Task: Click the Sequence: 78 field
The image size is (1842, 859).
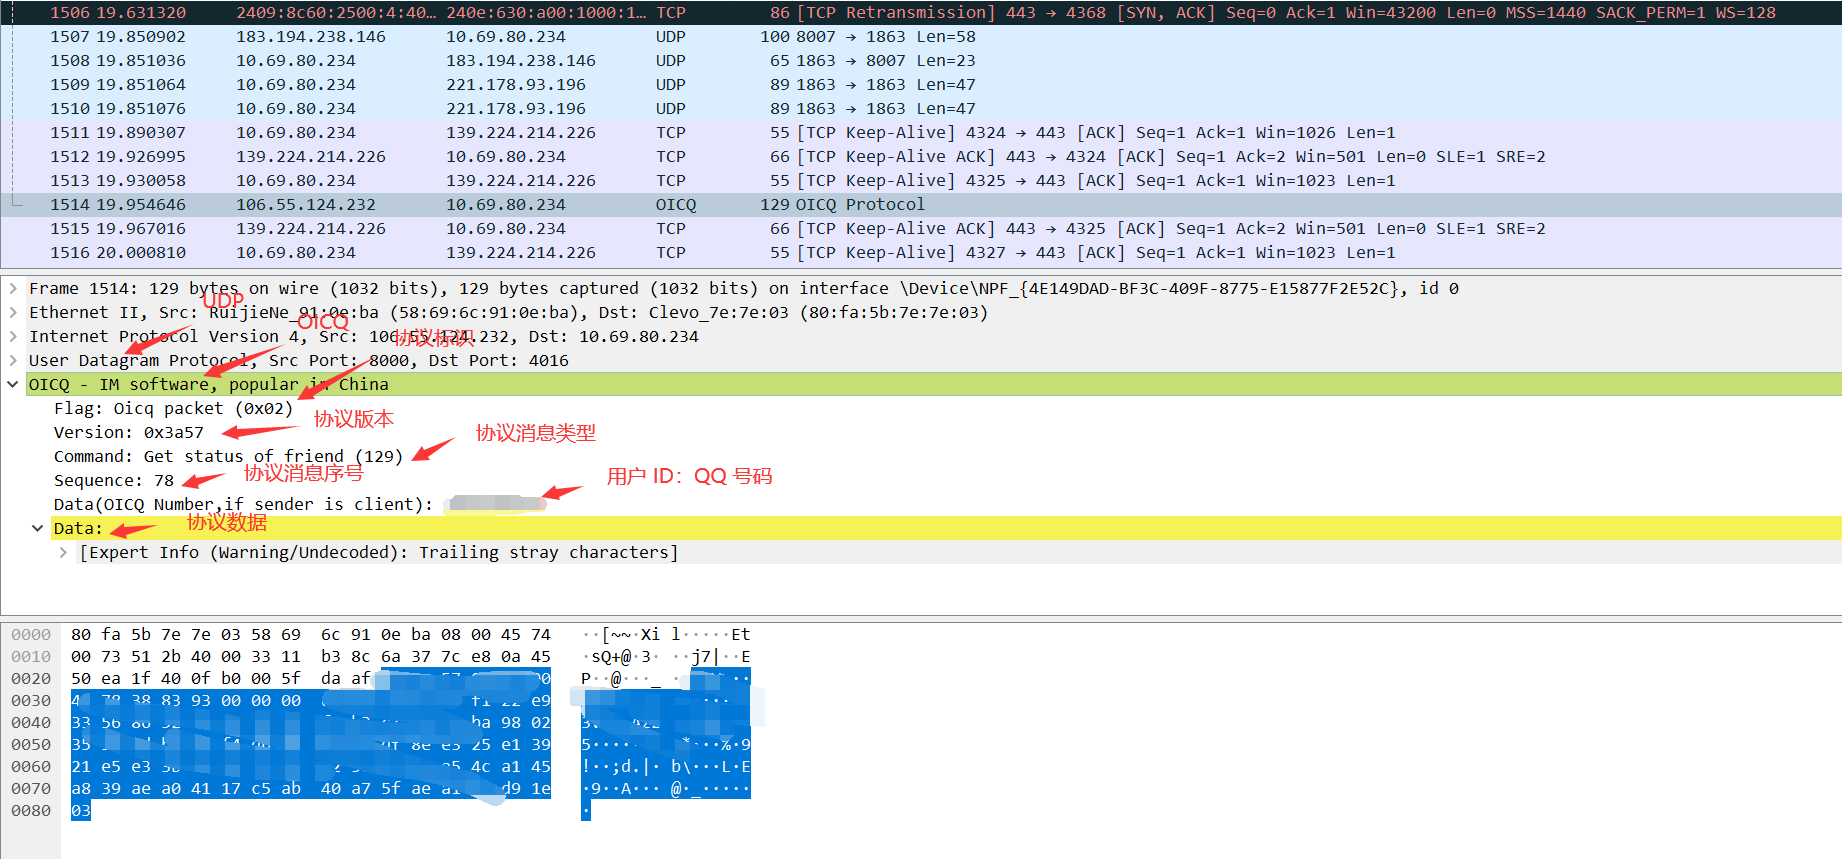Action: 114,480
